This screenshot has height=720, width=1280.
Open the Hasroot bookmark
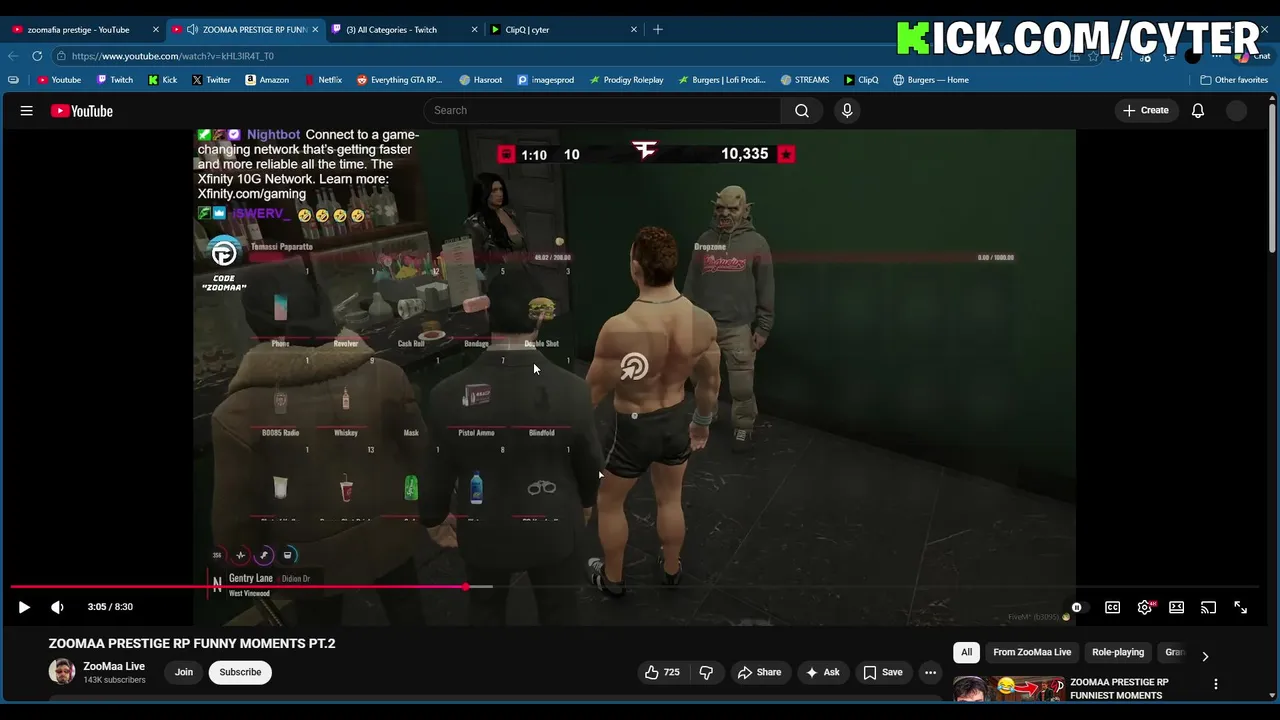tap(481, 80)
